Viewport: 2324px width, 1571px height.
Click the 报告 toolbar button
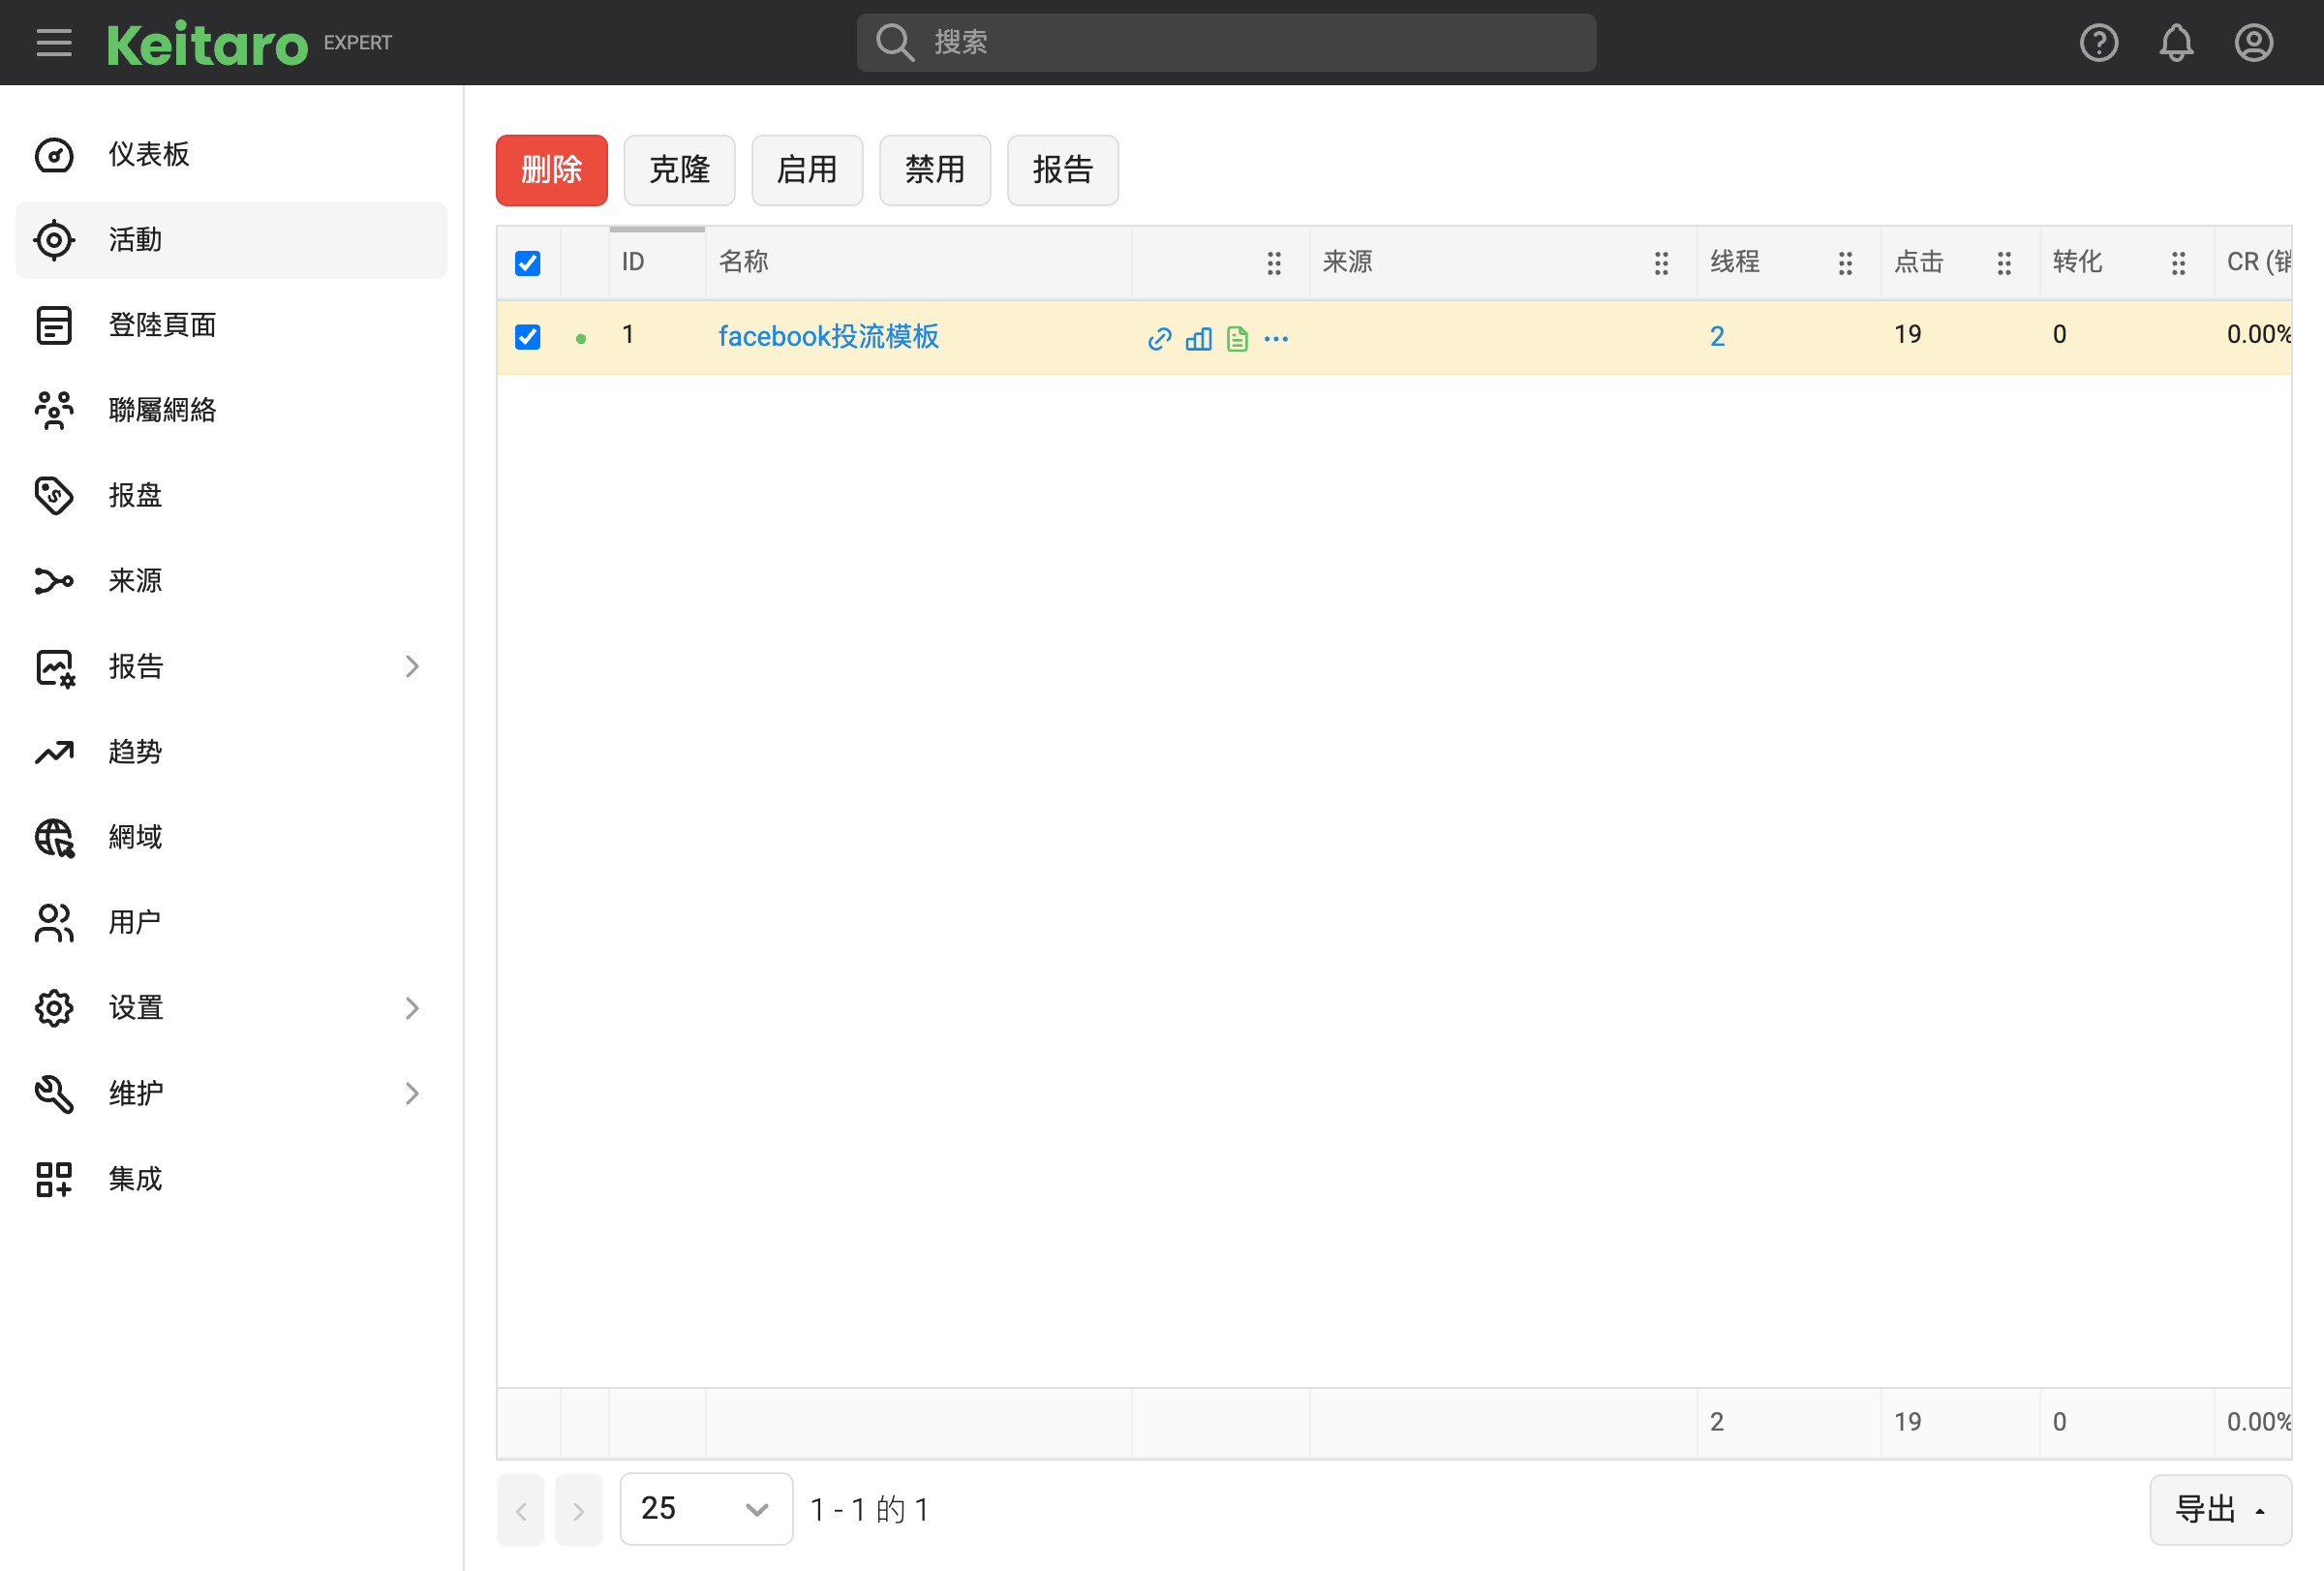(1063, 170)
